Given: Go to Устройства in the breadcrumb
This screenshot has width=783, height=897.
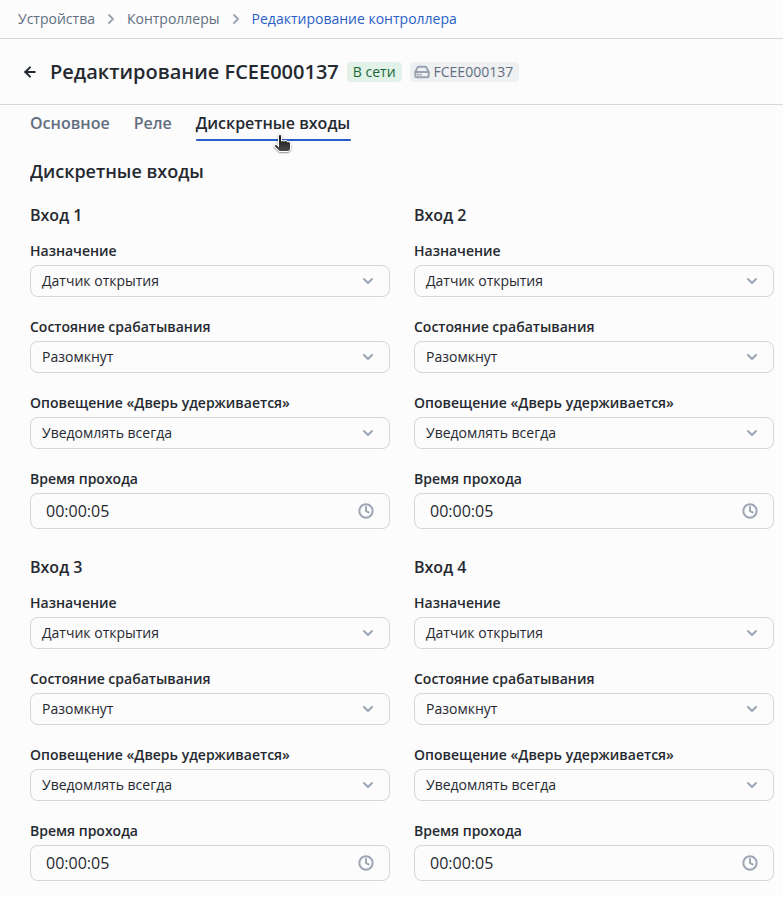Looking at the screenshot, I should point(57,19).
